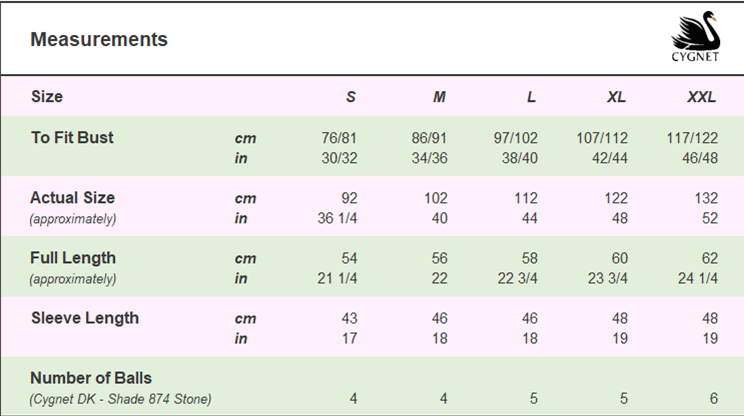
Task: Click the Actual Size row label
Action: click(72, 197)
